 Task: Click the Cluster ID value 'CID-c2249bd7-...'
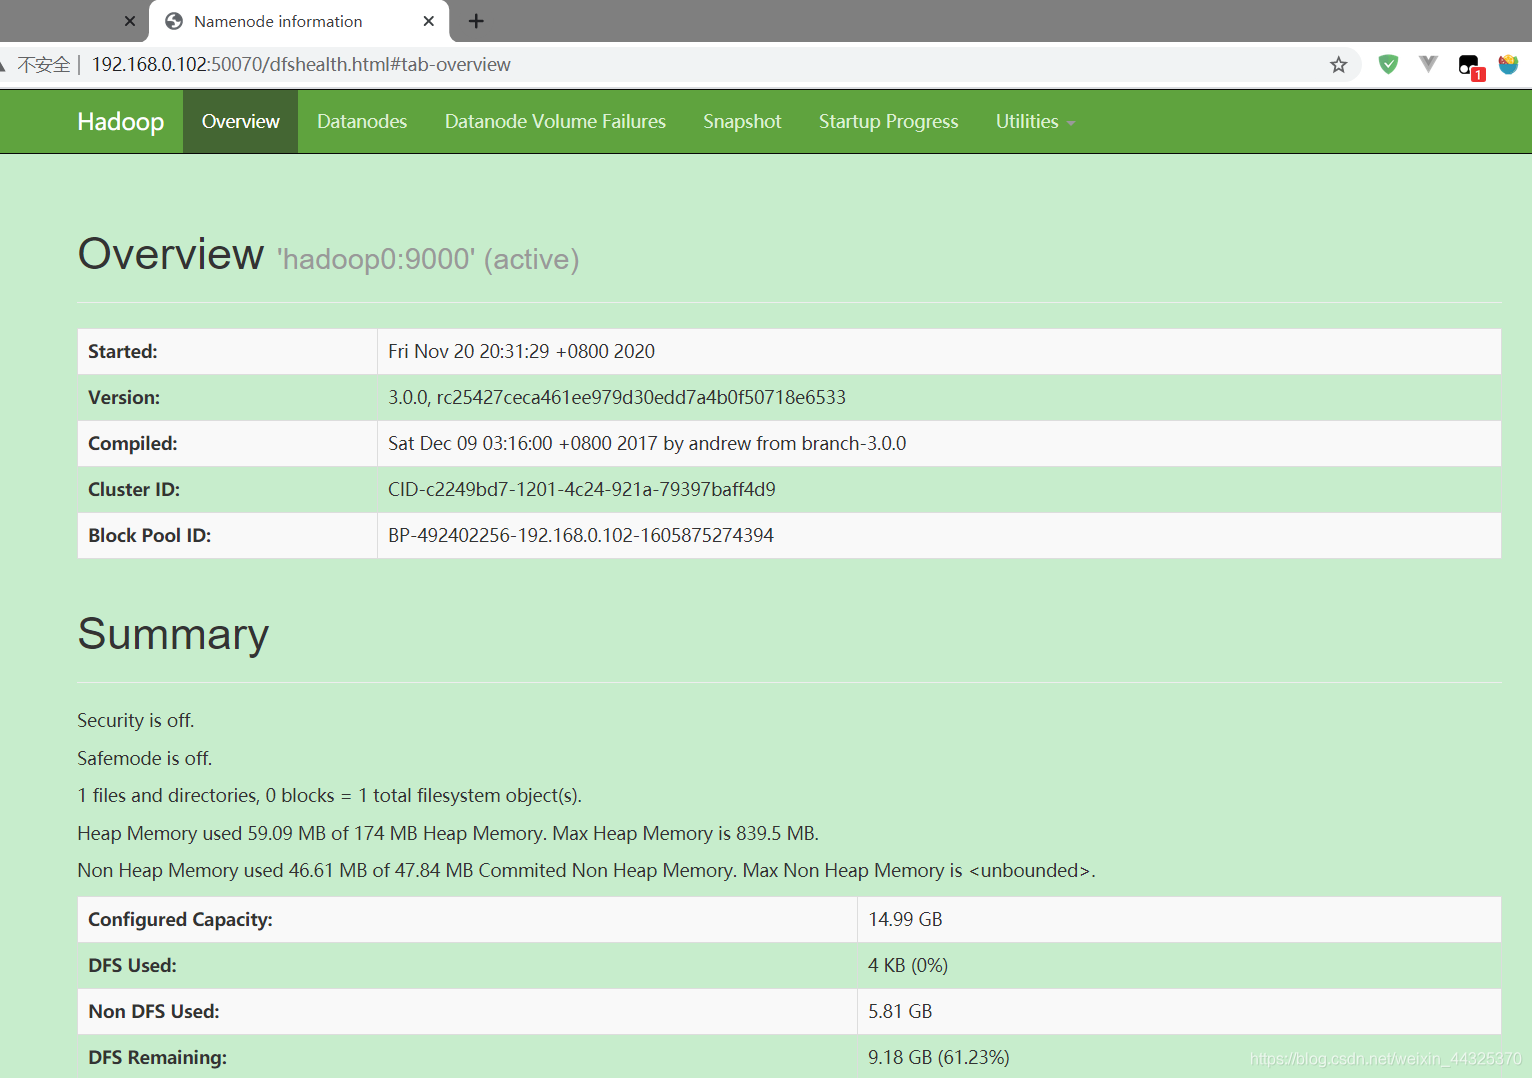tap(582, 490)
